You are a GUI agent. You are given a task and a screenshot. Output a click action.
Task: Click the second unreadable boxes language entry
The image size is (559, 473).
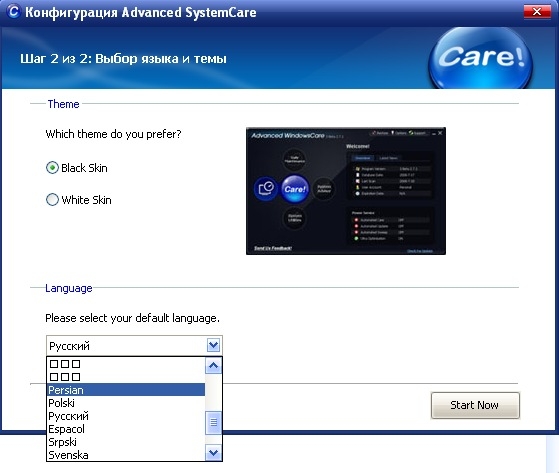coord(126,377)
